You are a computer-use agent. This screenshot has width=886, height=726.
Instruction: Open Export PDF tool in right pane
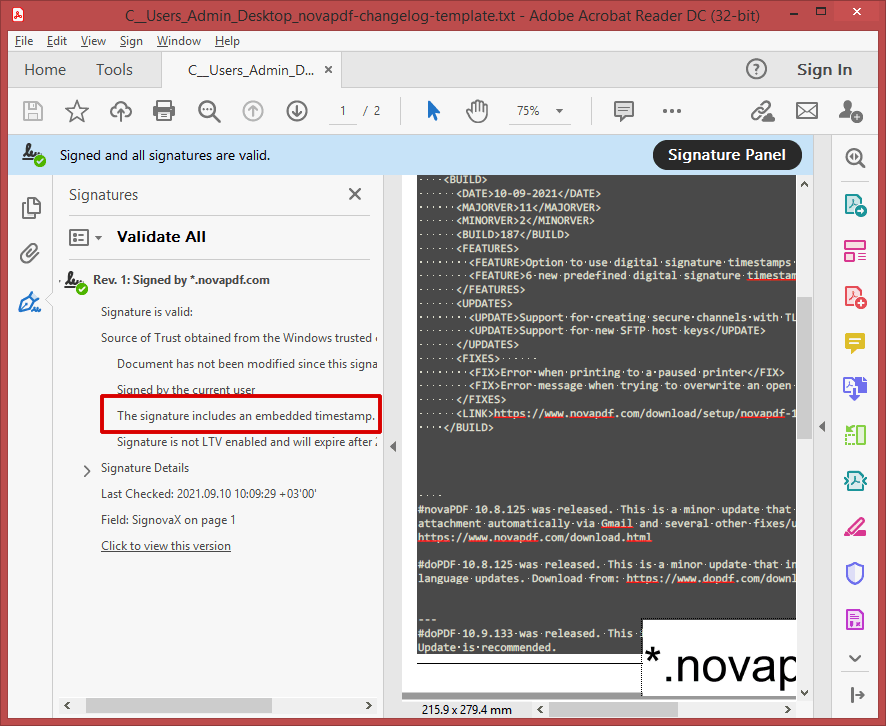click(x=855, y=205)
